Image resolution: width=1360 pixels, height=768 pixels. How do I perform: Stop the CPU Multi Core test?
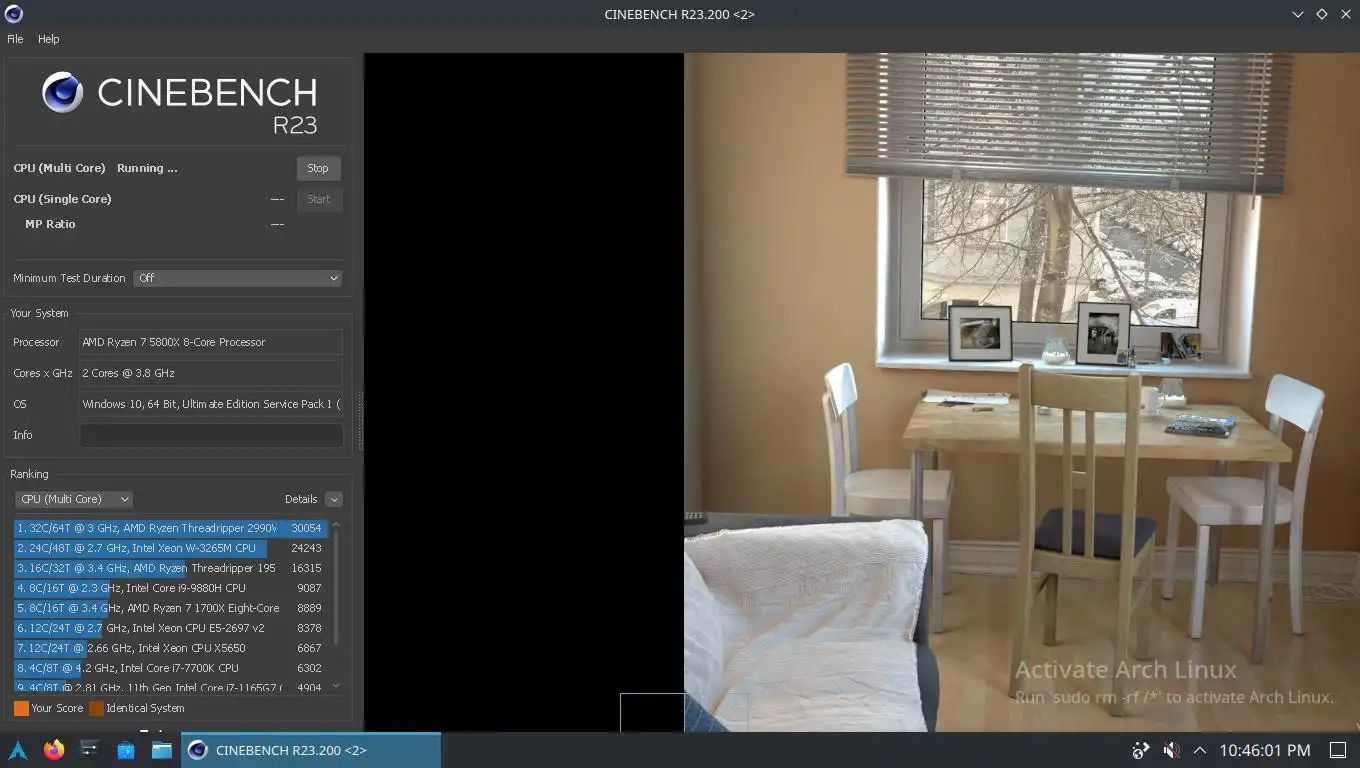click(318, 168)
